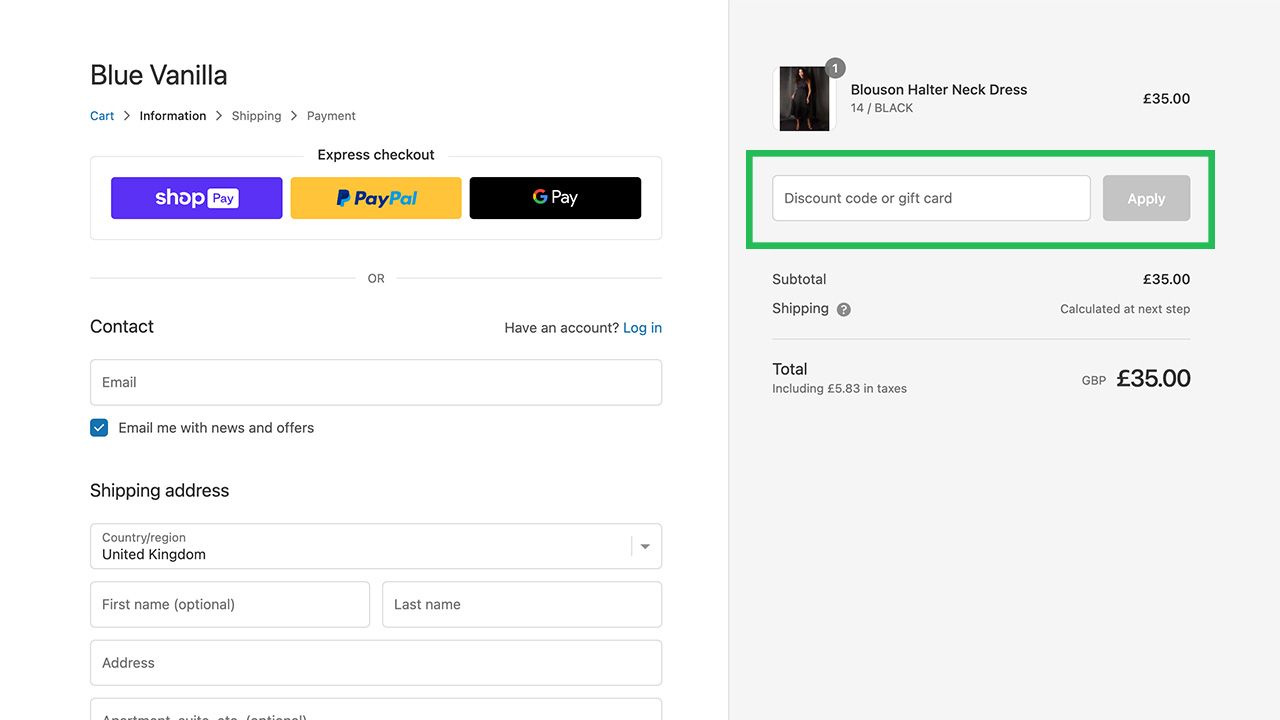Image resolution: width=1280 pixels, height=720 pixels.
Task: Click the shipping help question mark icon
Action: pos(844,310)
